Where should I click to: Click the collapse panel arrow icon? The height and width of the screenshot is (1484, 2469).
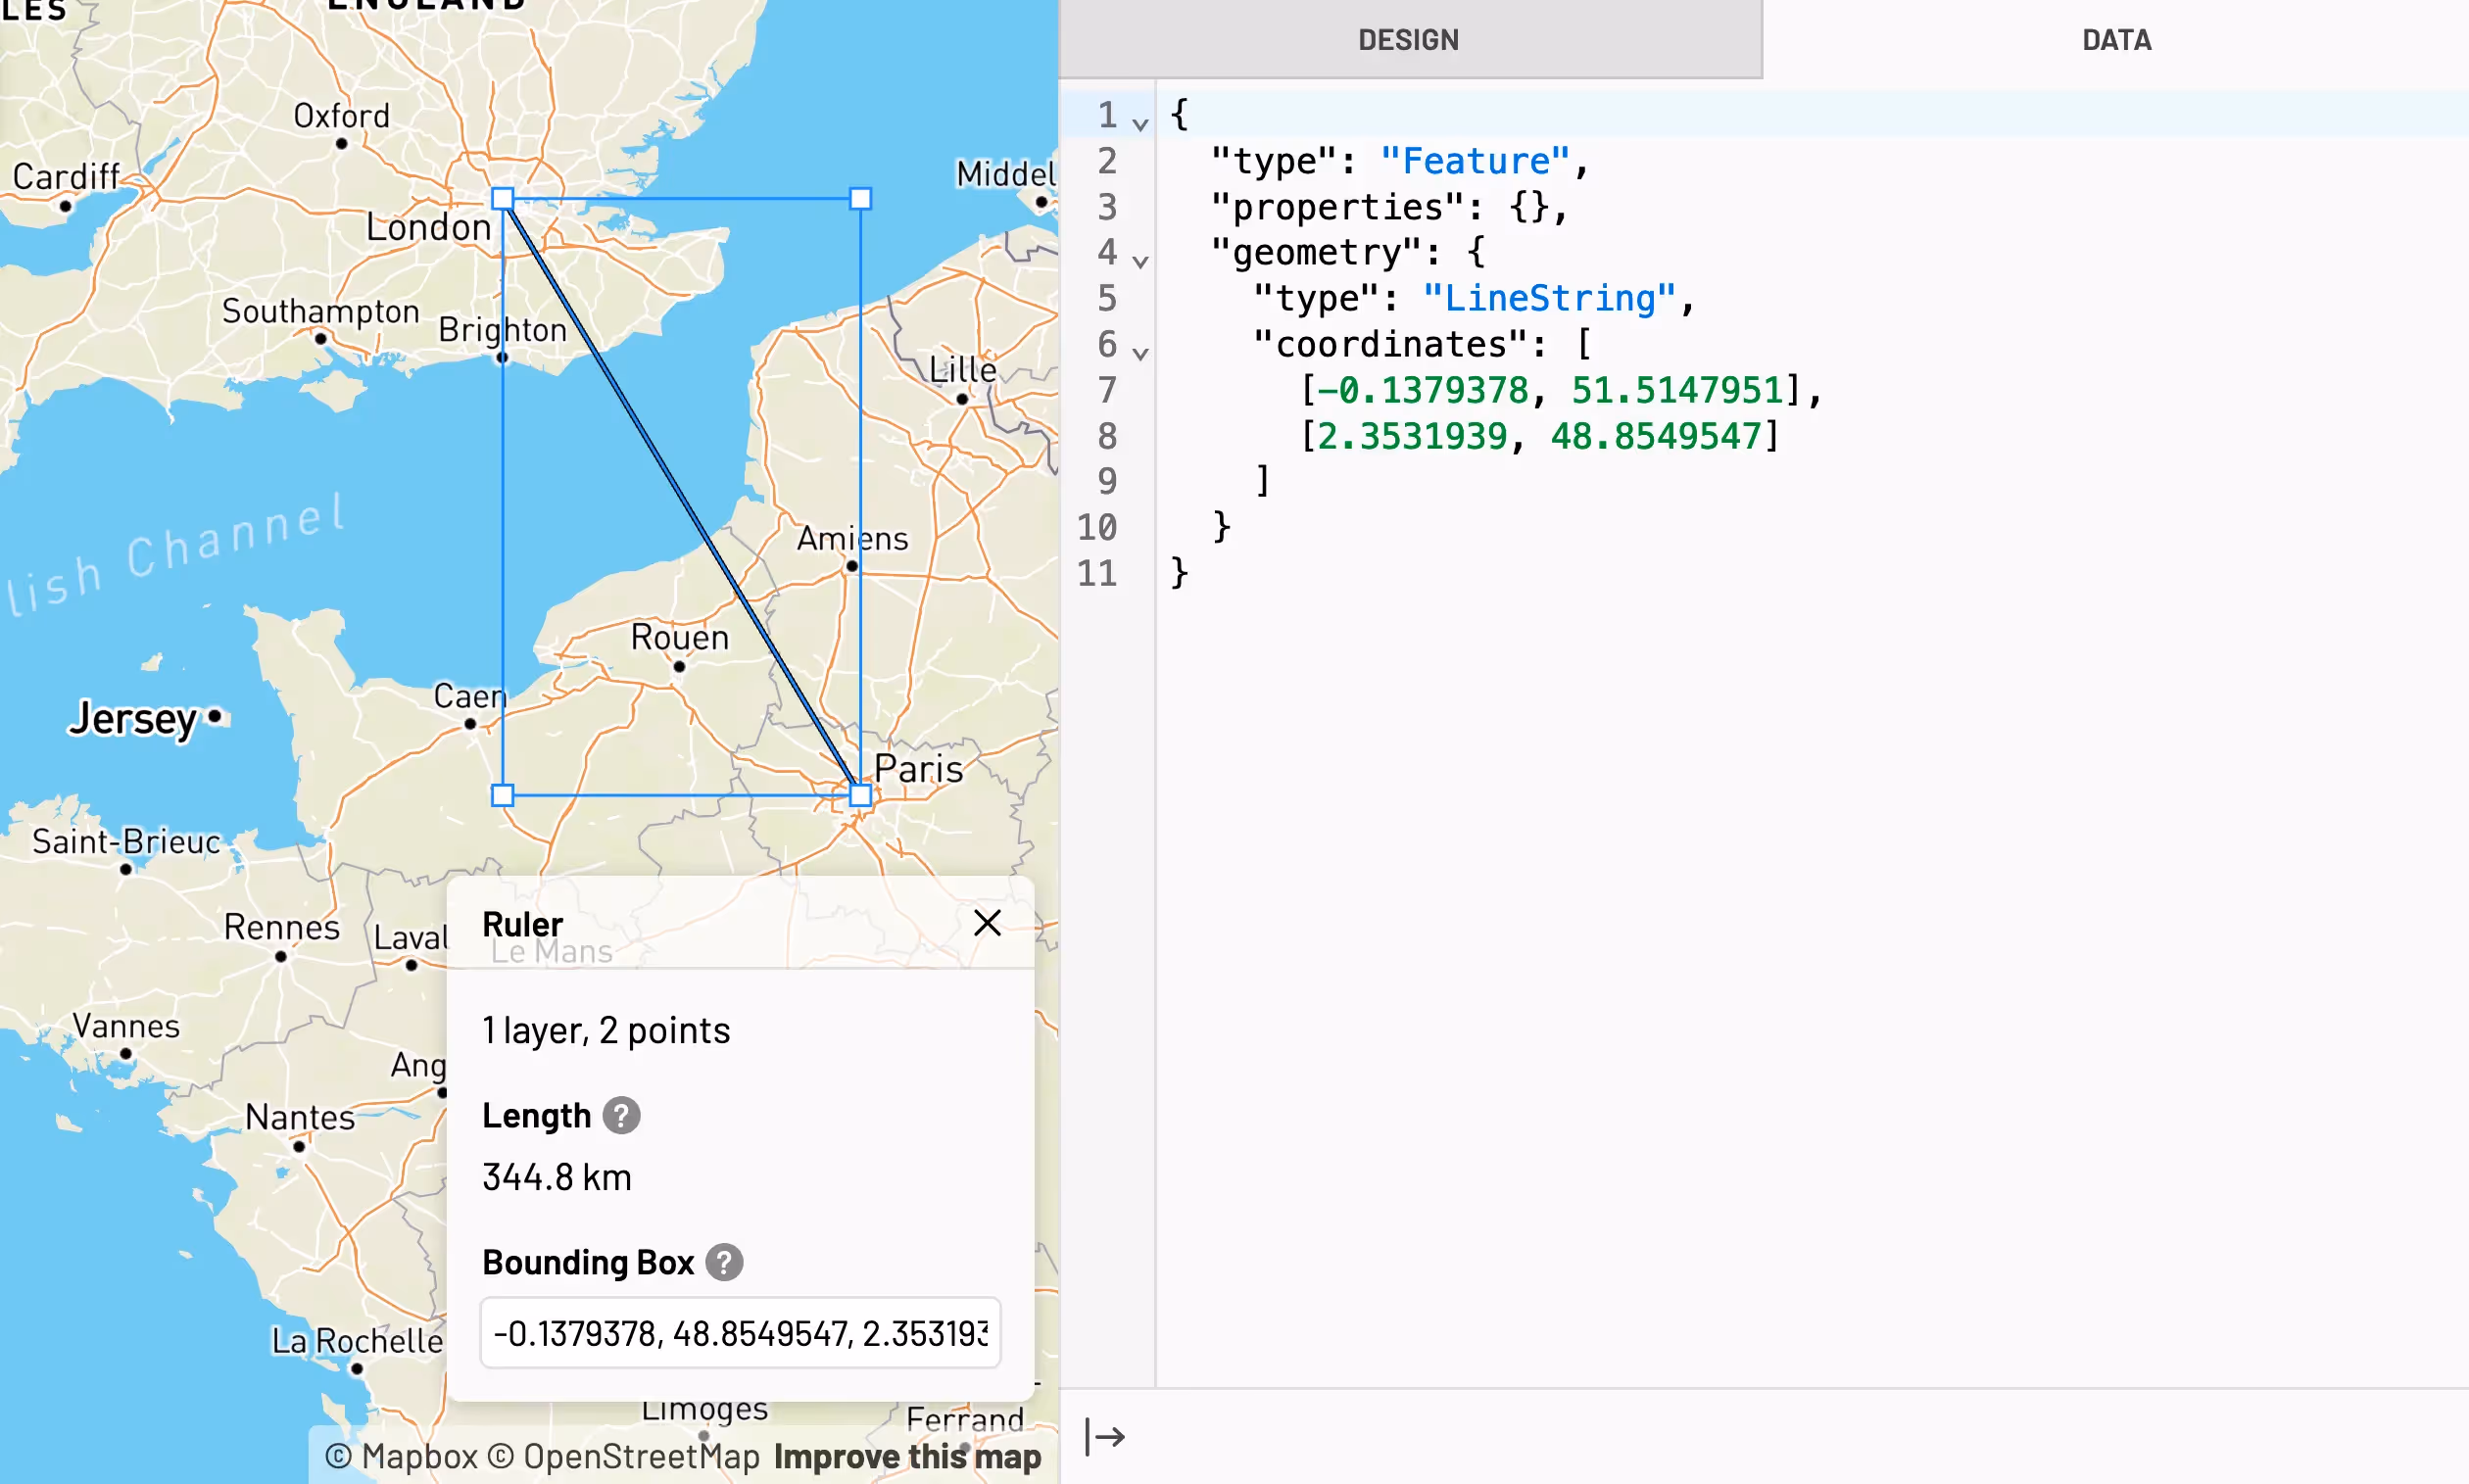tap(1105, 1437)
